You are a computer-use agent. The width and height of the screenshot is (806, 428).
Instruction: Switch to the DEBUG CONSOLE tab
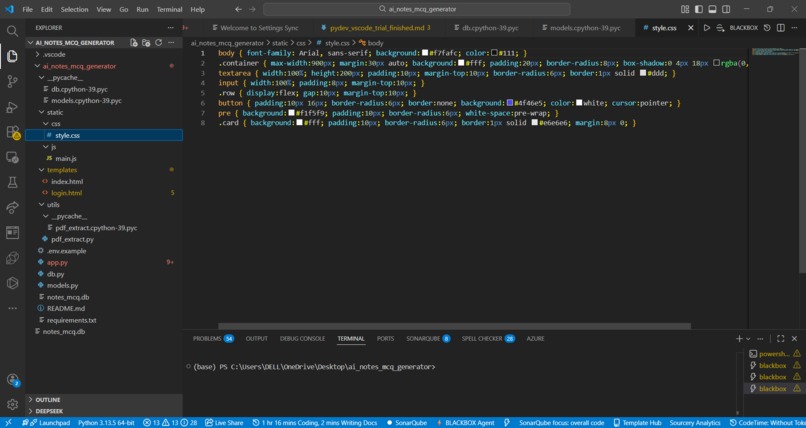coord(302,339)
